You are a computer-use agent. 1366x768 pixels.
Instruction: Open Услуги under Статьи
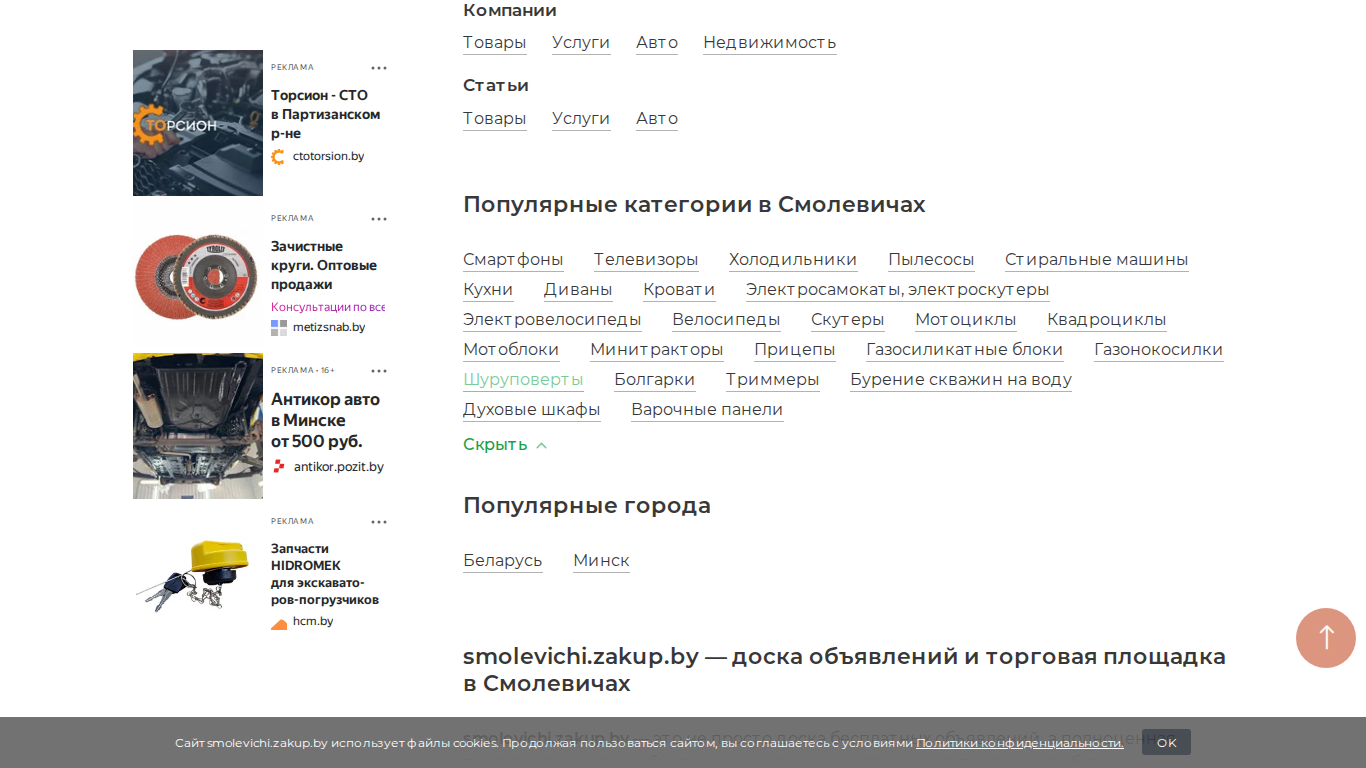coord(581,119)
